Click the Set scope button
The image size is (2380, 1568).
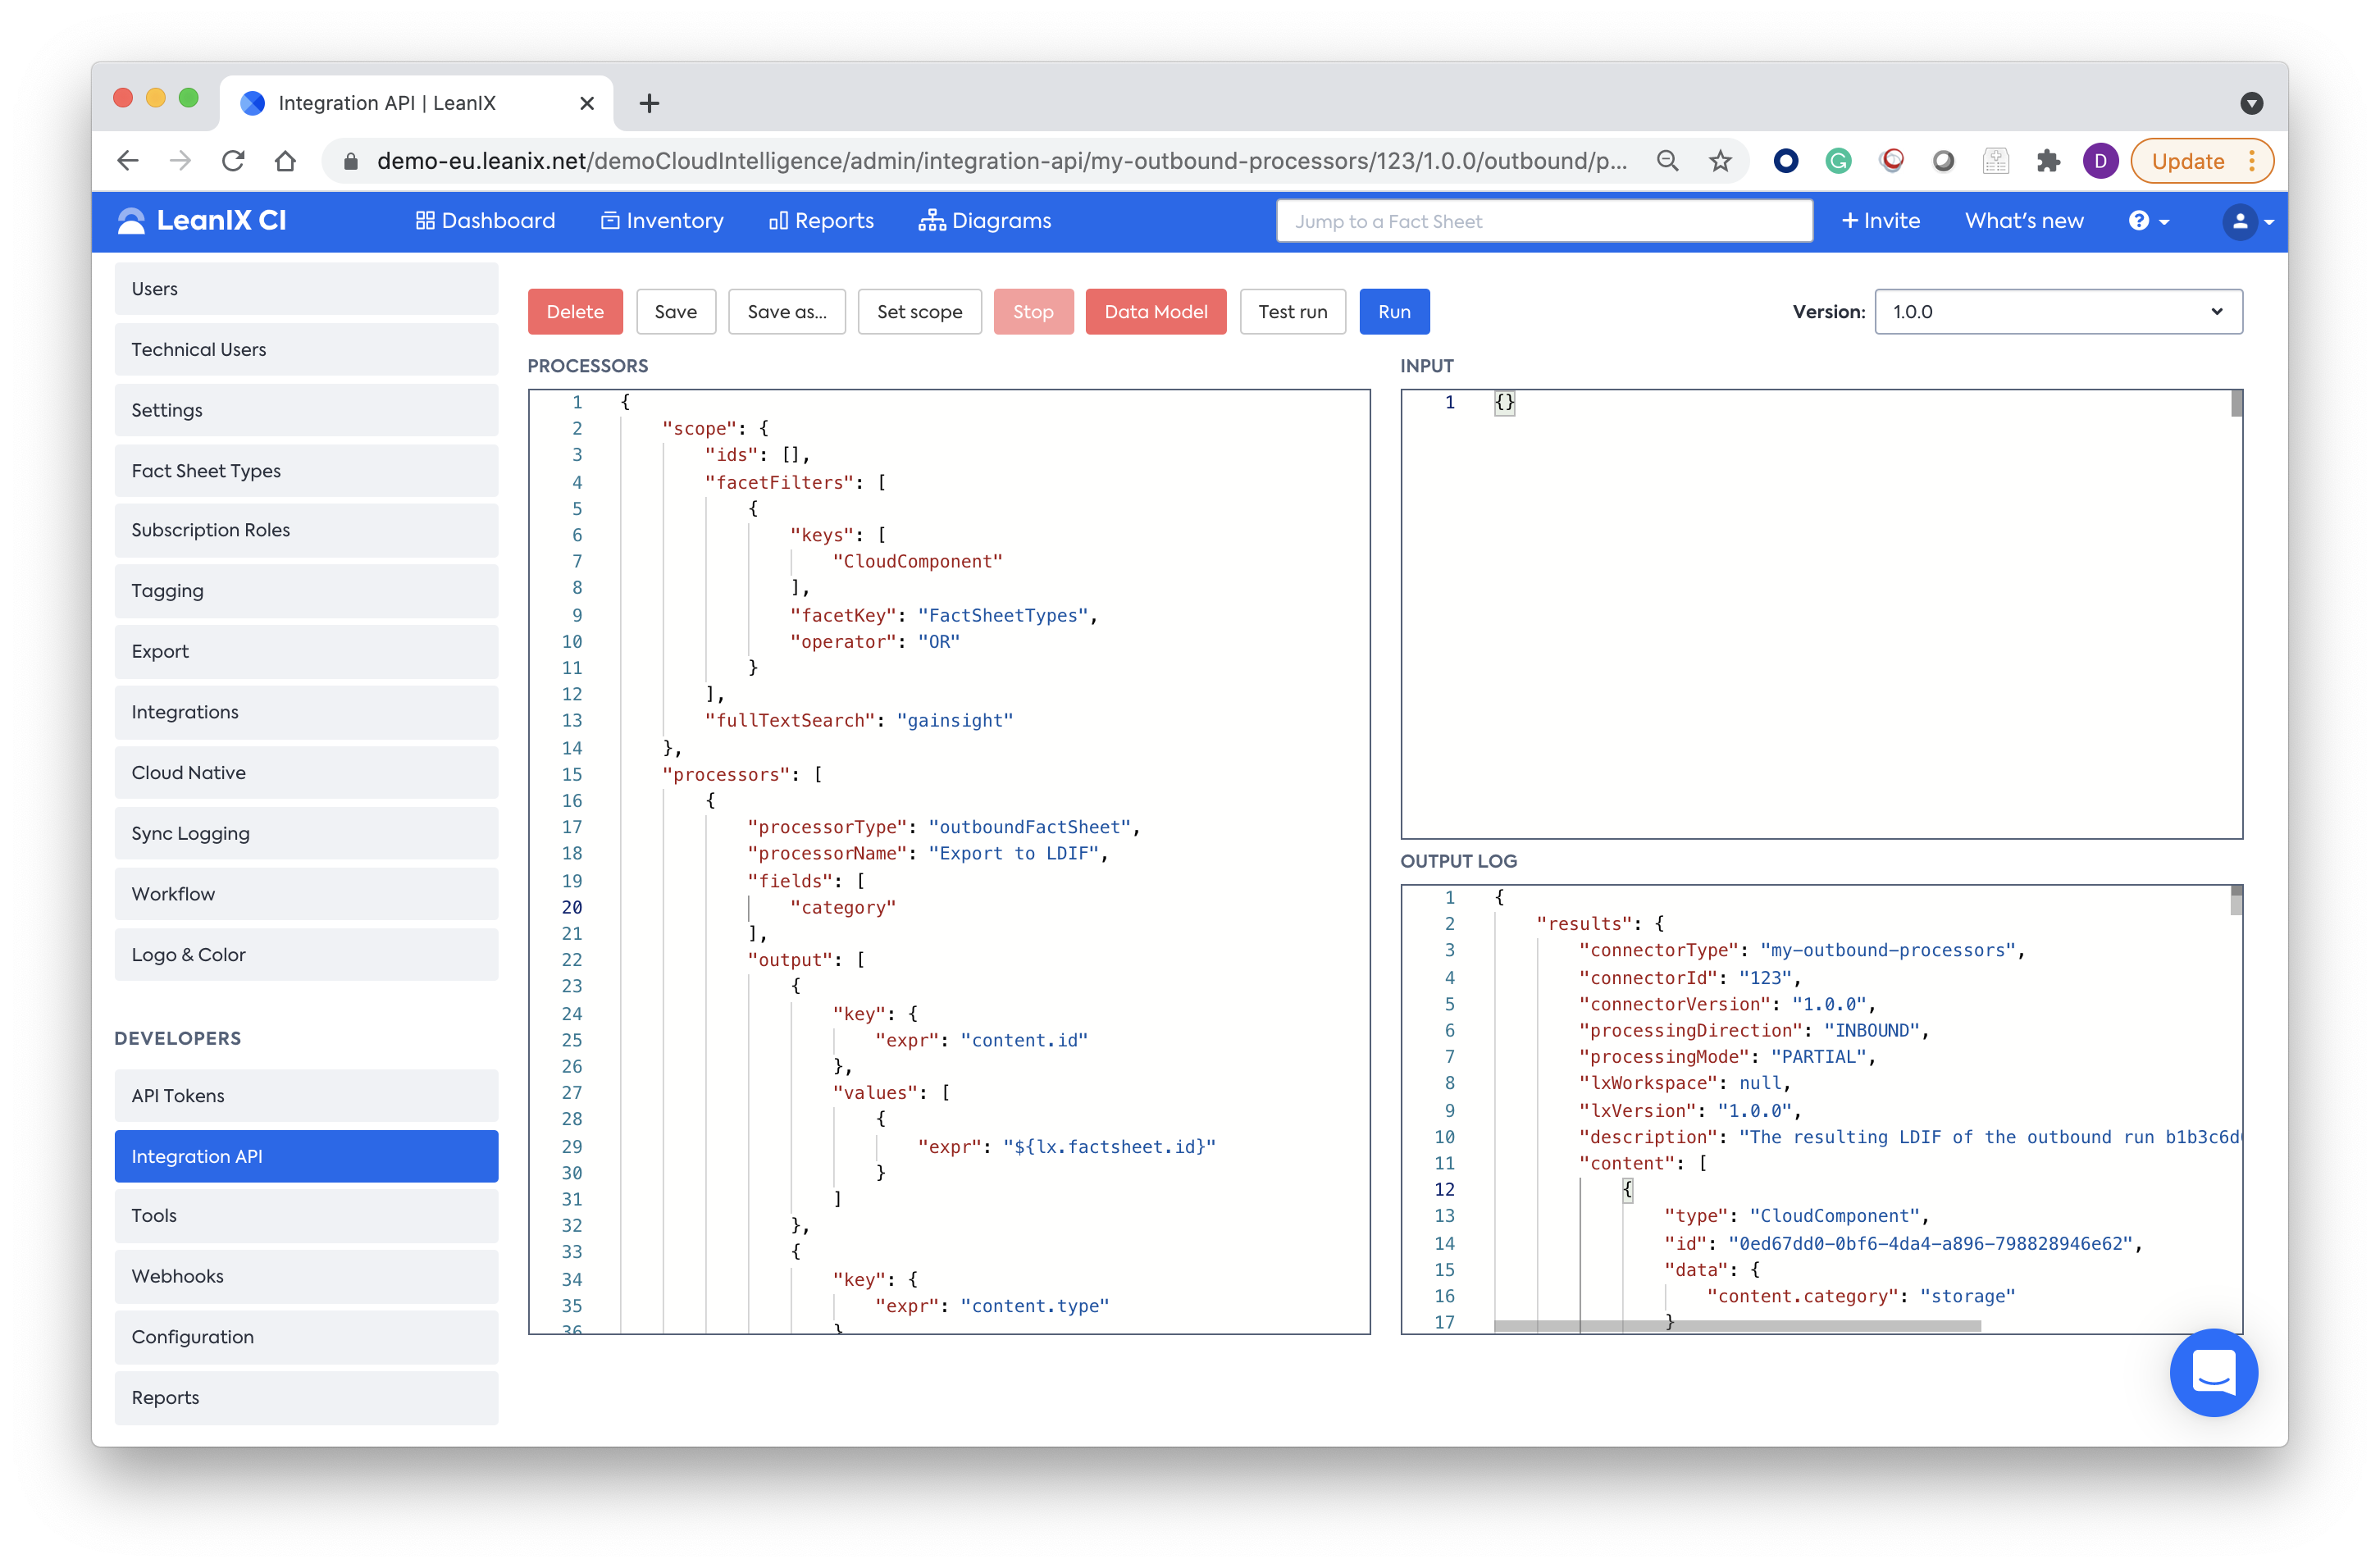pyautogui.click(x=919, y=312)
